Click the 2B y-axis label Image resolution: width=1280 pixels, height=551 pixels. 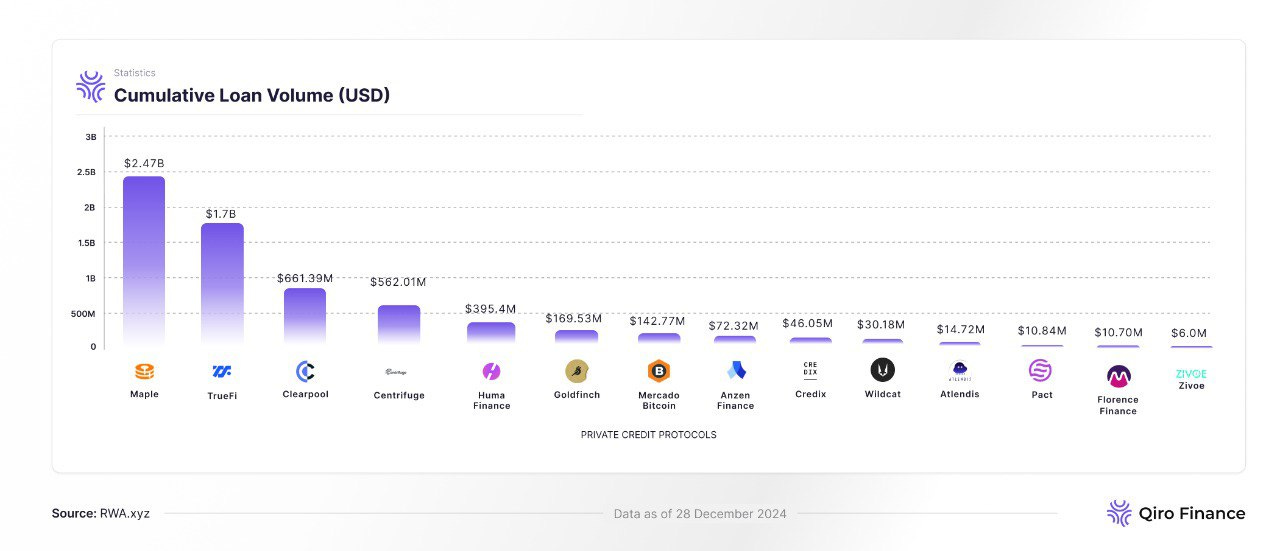point(91,207)
